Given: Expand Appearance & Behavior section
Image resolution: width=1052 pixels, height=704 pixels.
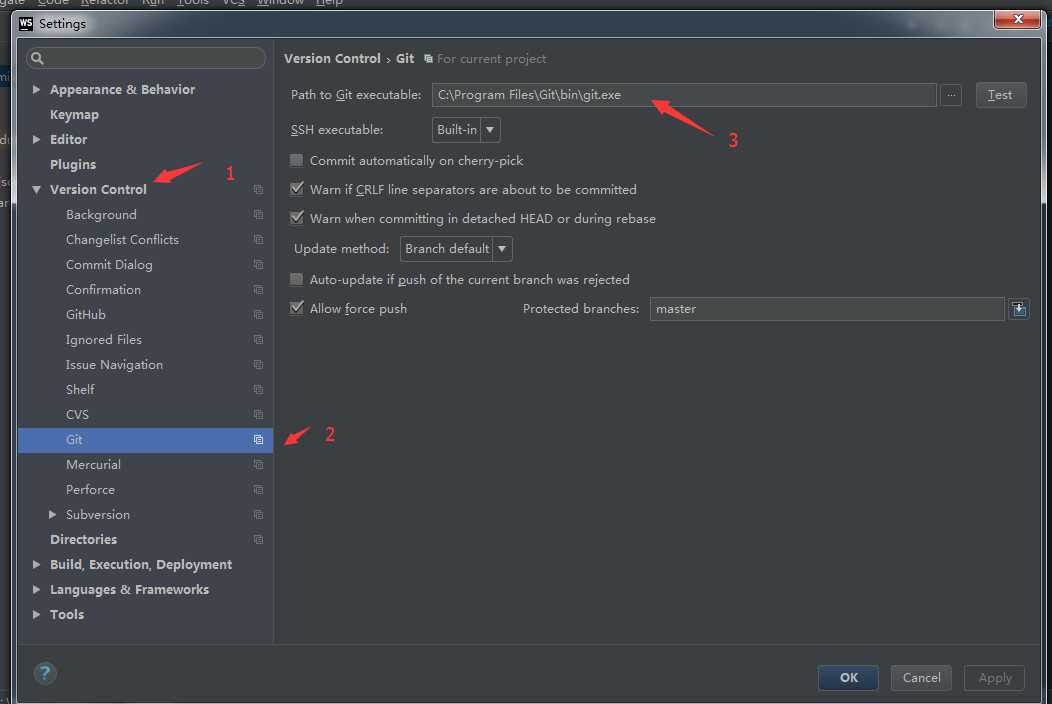Looking at the screenshot, I should click(x=36, y=89).
